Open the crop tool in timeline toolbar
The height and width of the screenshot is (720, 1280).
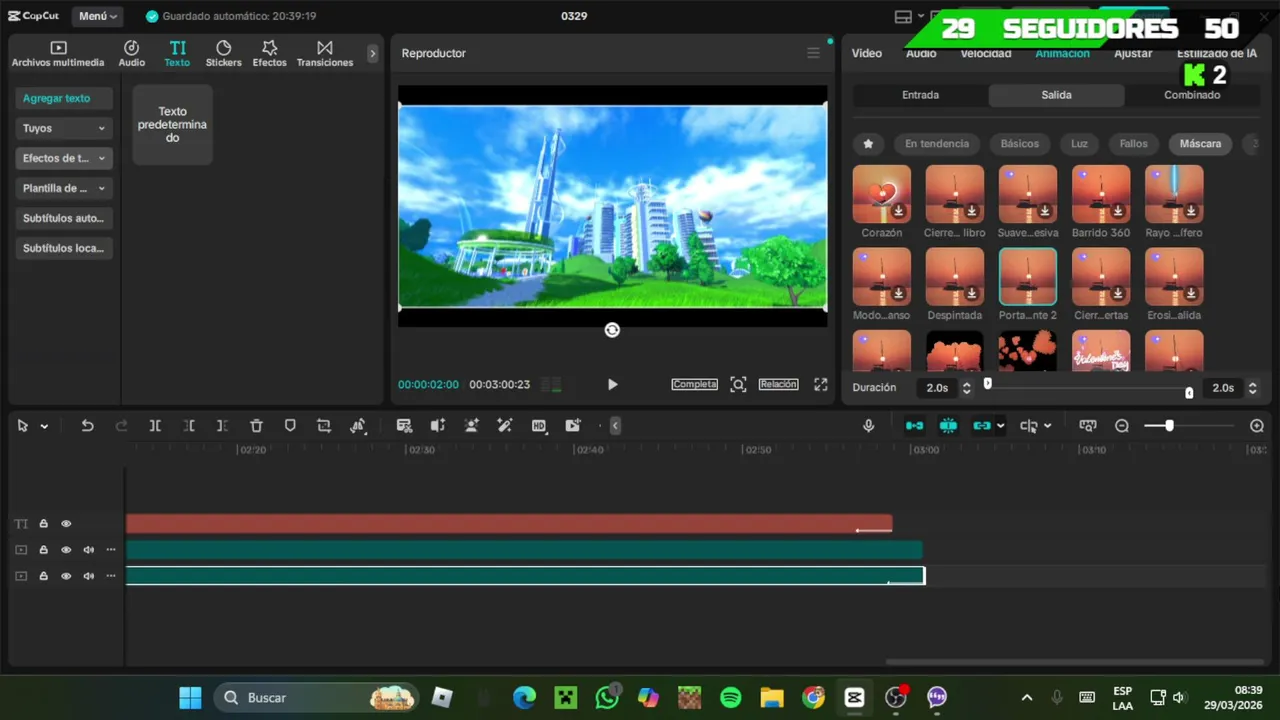tap(324, 426)
